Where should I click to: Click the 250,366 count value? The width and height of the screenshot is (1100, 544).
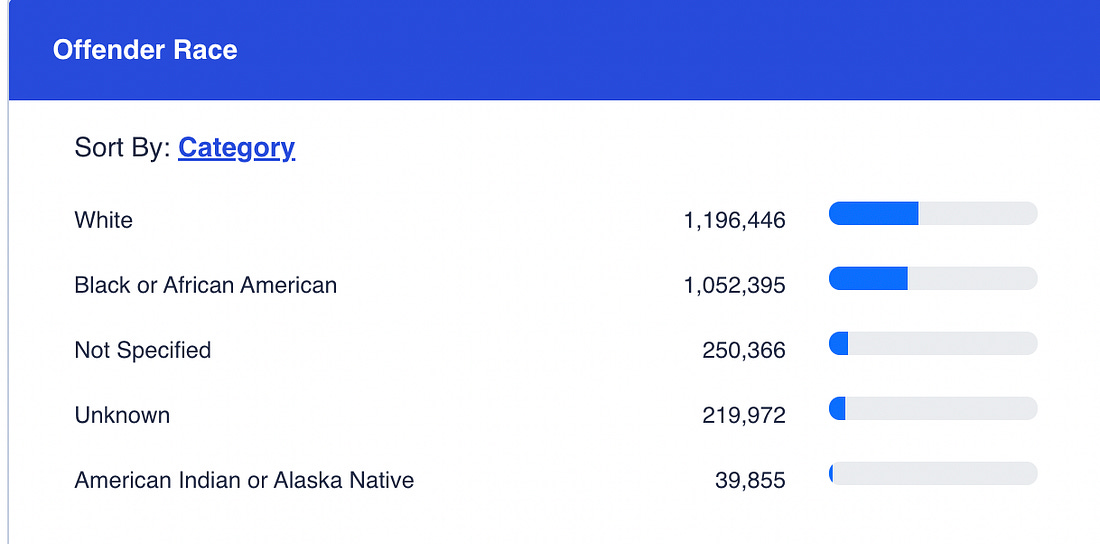743,351
